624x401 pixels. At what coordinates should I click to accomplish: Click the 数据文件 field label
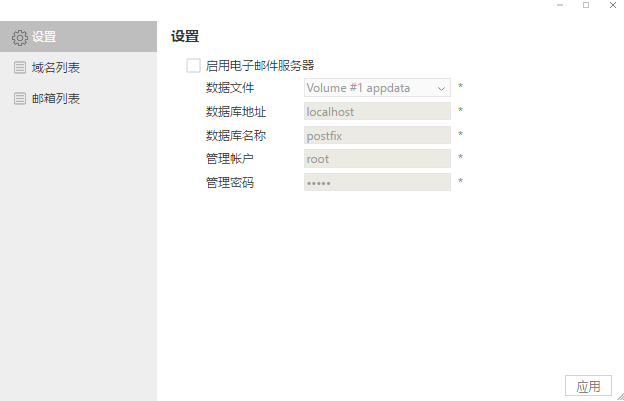coord(229,88)
